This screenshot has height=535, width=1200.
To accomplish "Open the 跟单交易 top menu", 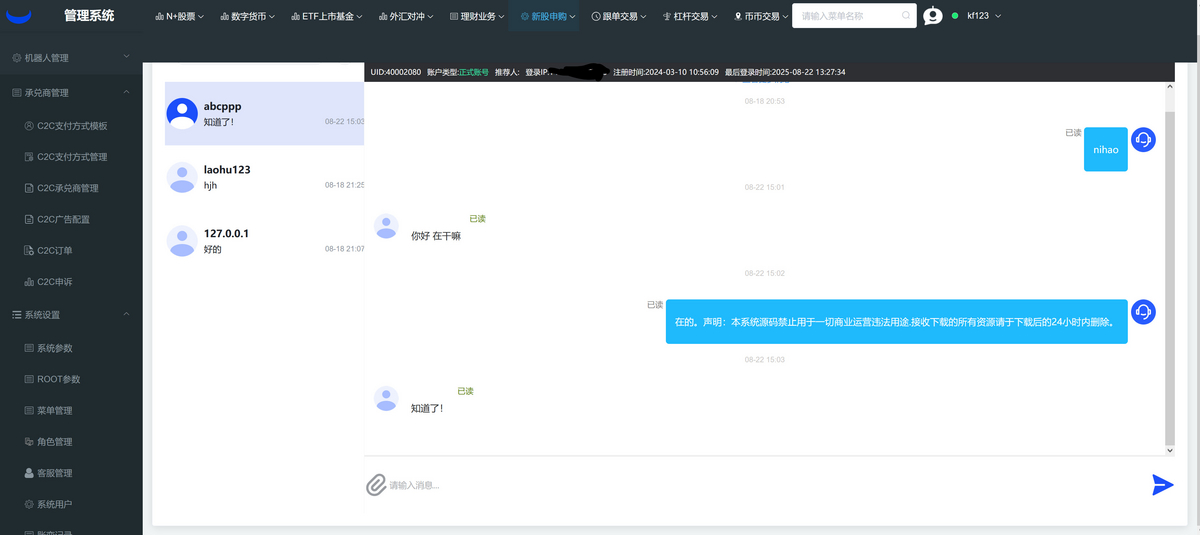I will 619,17.
